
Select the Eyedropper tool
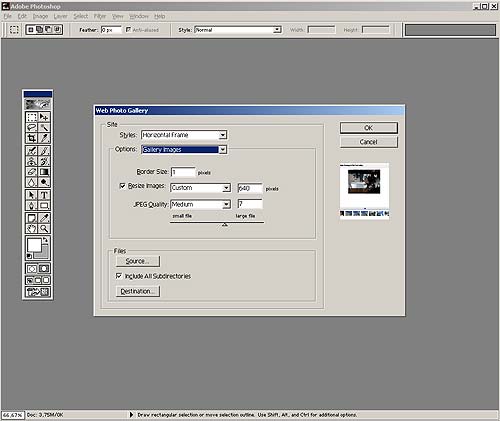point(44,218)
